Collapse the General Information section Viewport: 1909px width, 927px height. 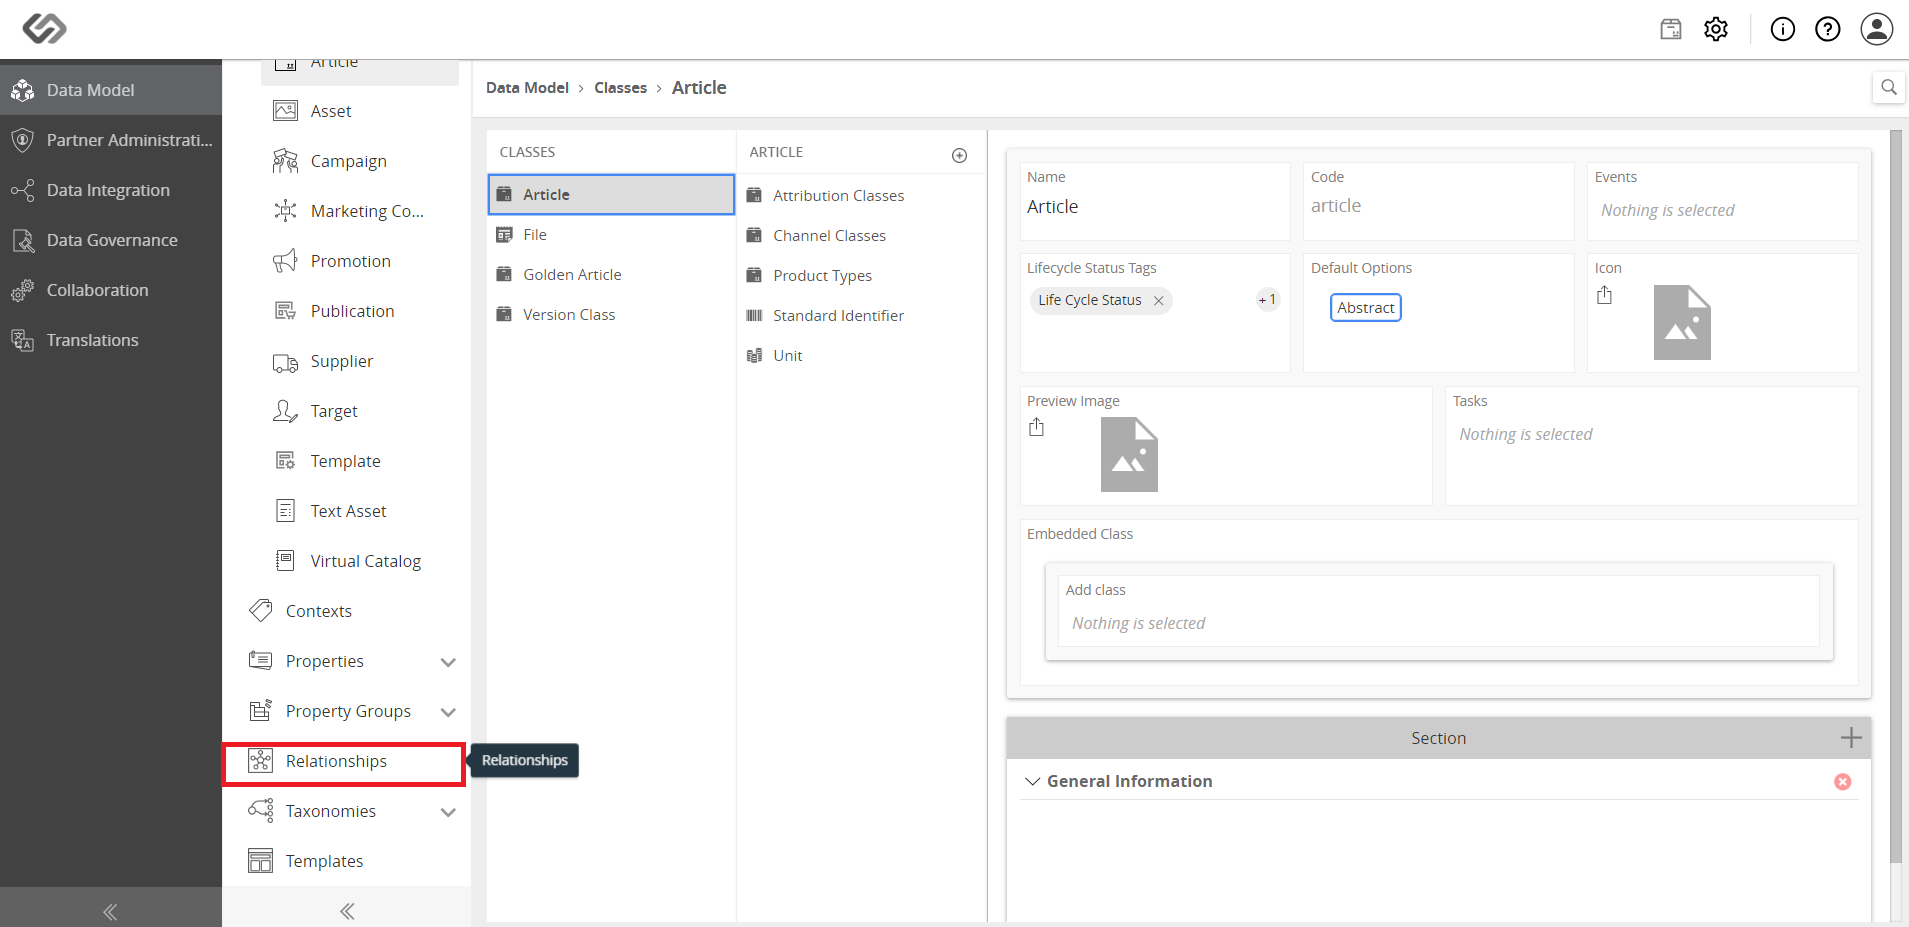coord(1033,781)
